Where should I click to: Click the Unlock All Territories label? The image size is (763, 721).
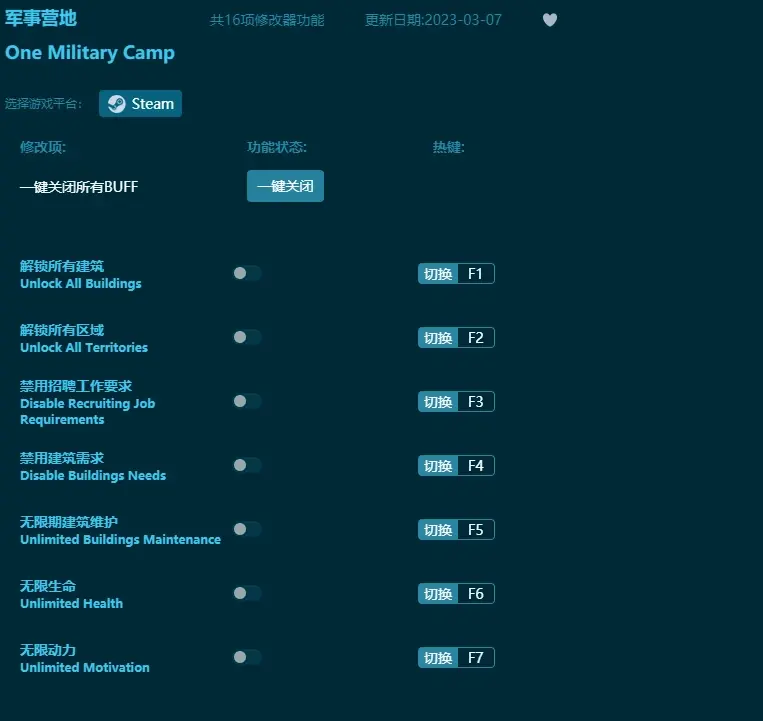click(84, 347)
